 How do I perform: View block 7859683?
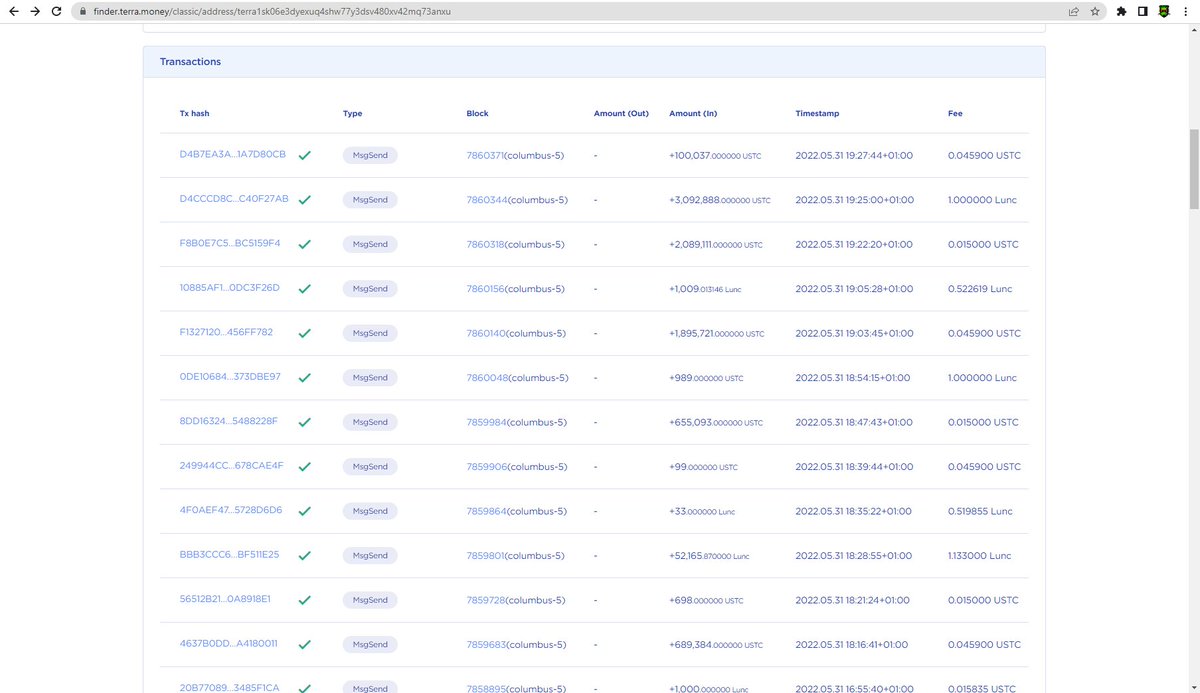(485, 644)
